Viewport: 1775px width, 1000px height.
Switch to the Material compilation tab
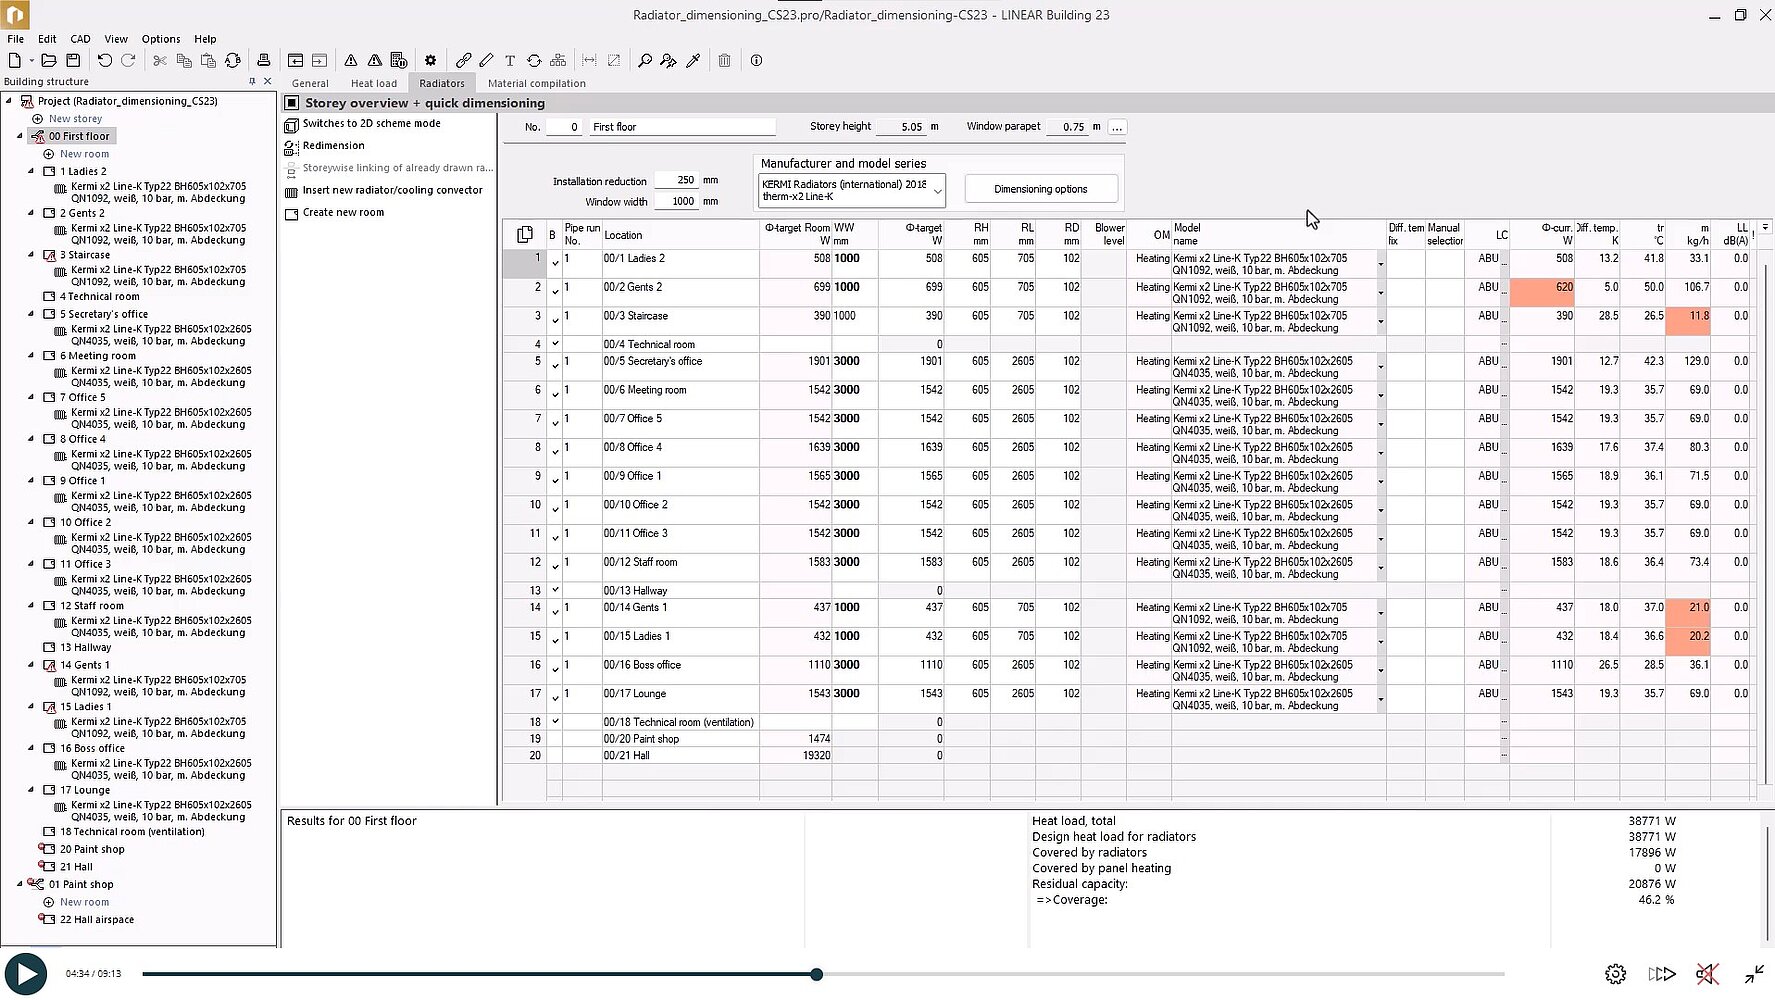coord(537,84)
